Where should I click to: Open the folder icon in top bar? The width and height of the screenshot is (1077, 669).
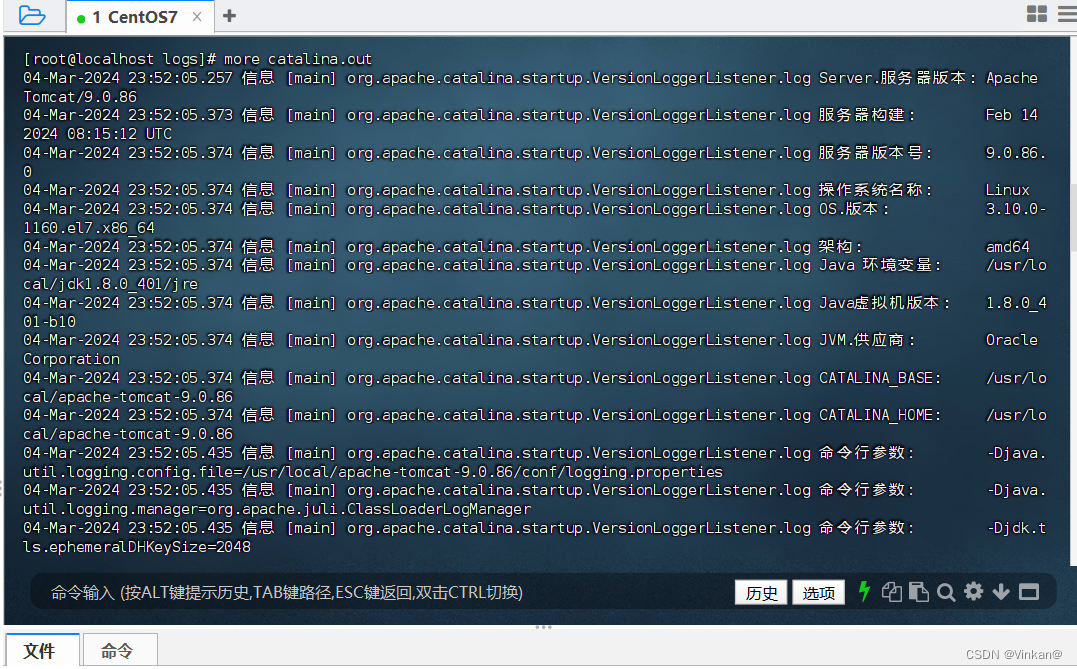click(32, 15)
